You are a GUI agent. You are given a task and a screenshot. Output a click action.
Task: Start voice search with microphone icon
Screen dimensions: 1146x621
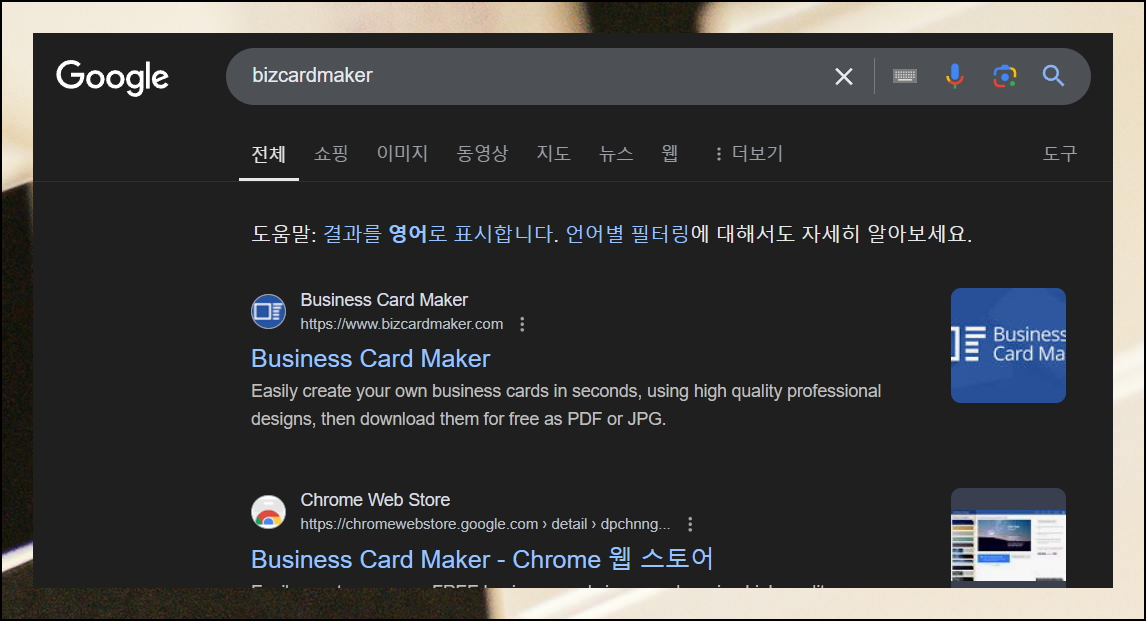955,76
